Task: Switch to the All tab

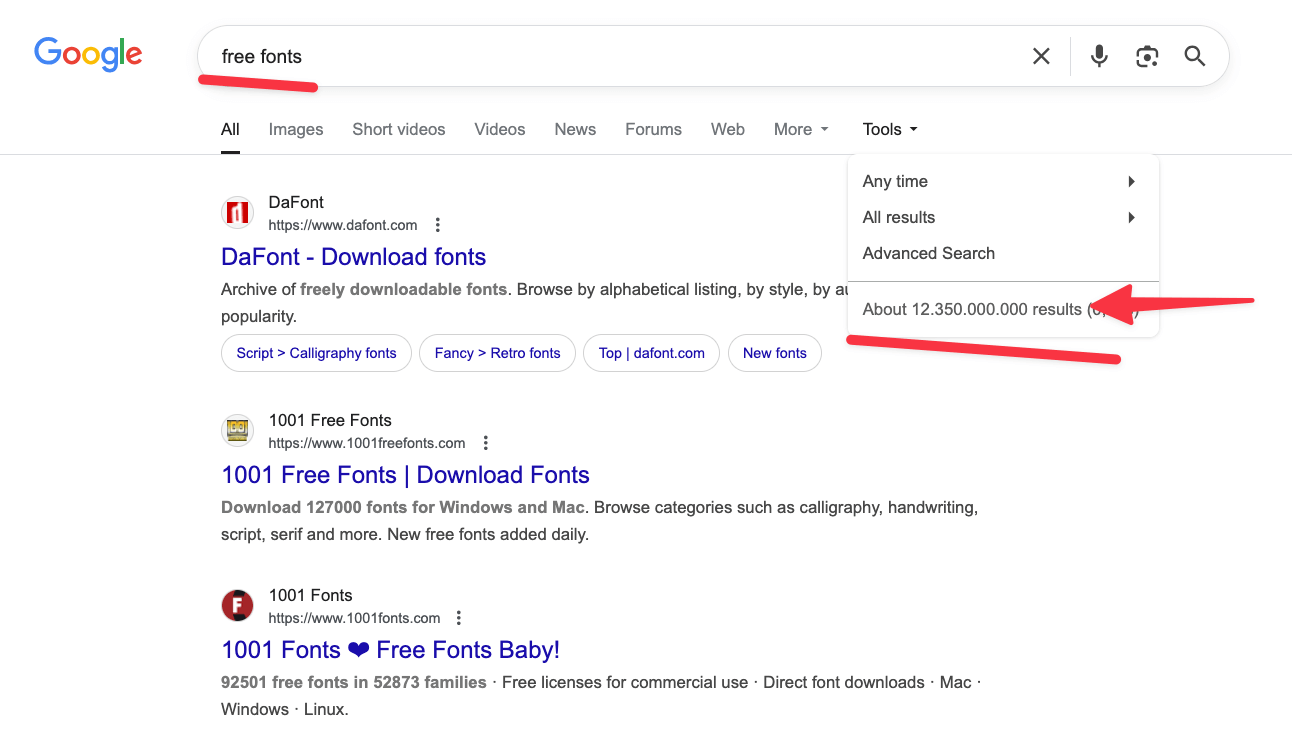Action: pos(230,129)
